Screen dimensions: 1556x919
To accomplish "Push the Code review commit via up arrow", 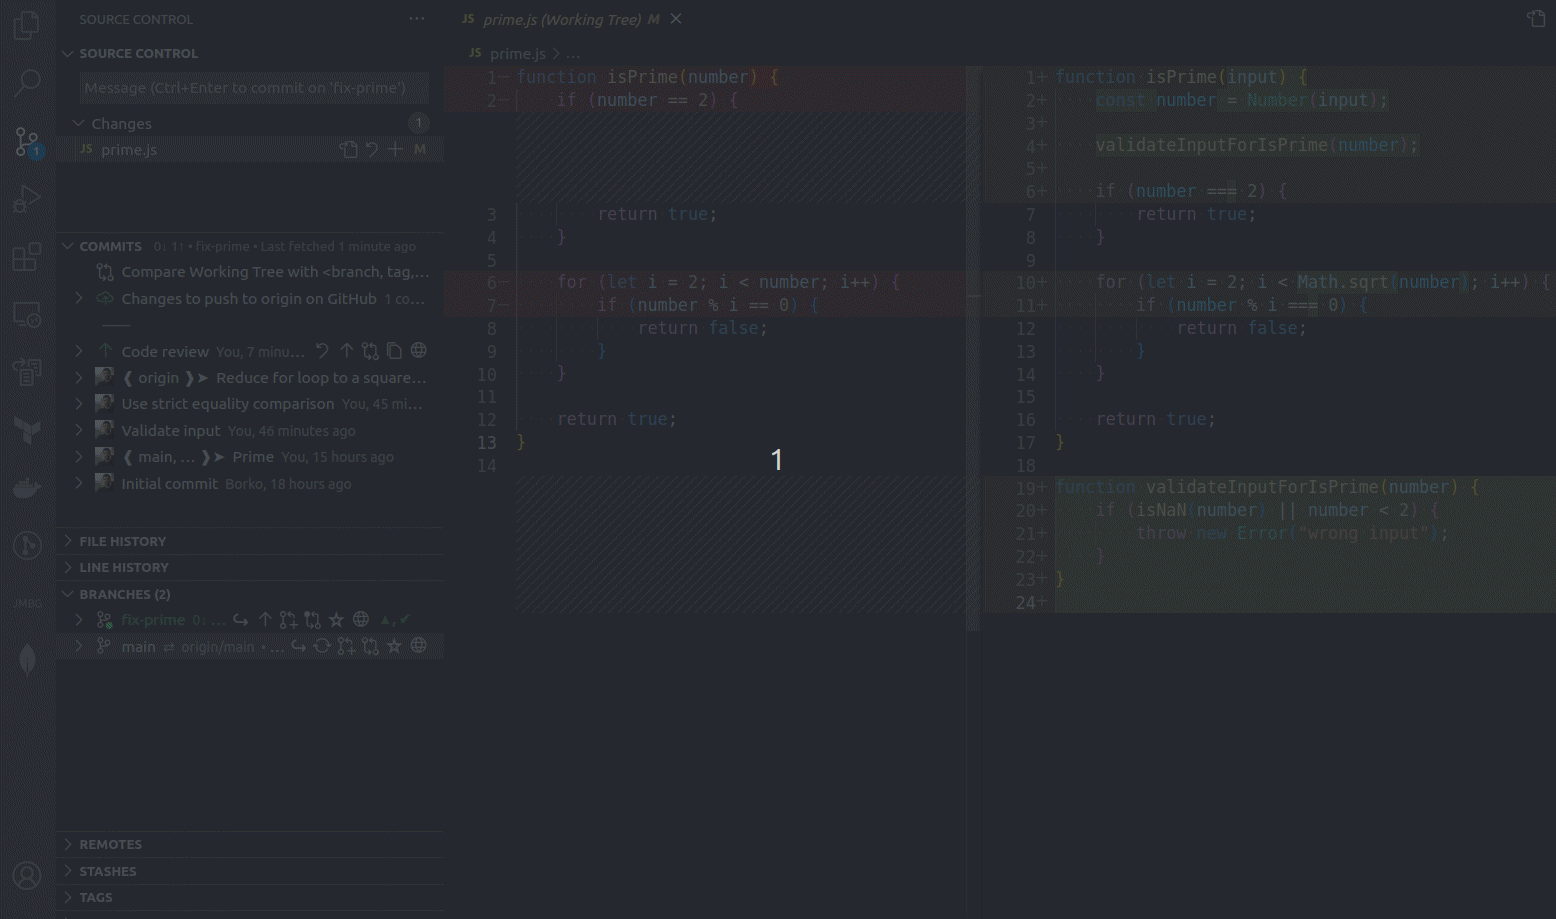I will (x=346, y=350).
